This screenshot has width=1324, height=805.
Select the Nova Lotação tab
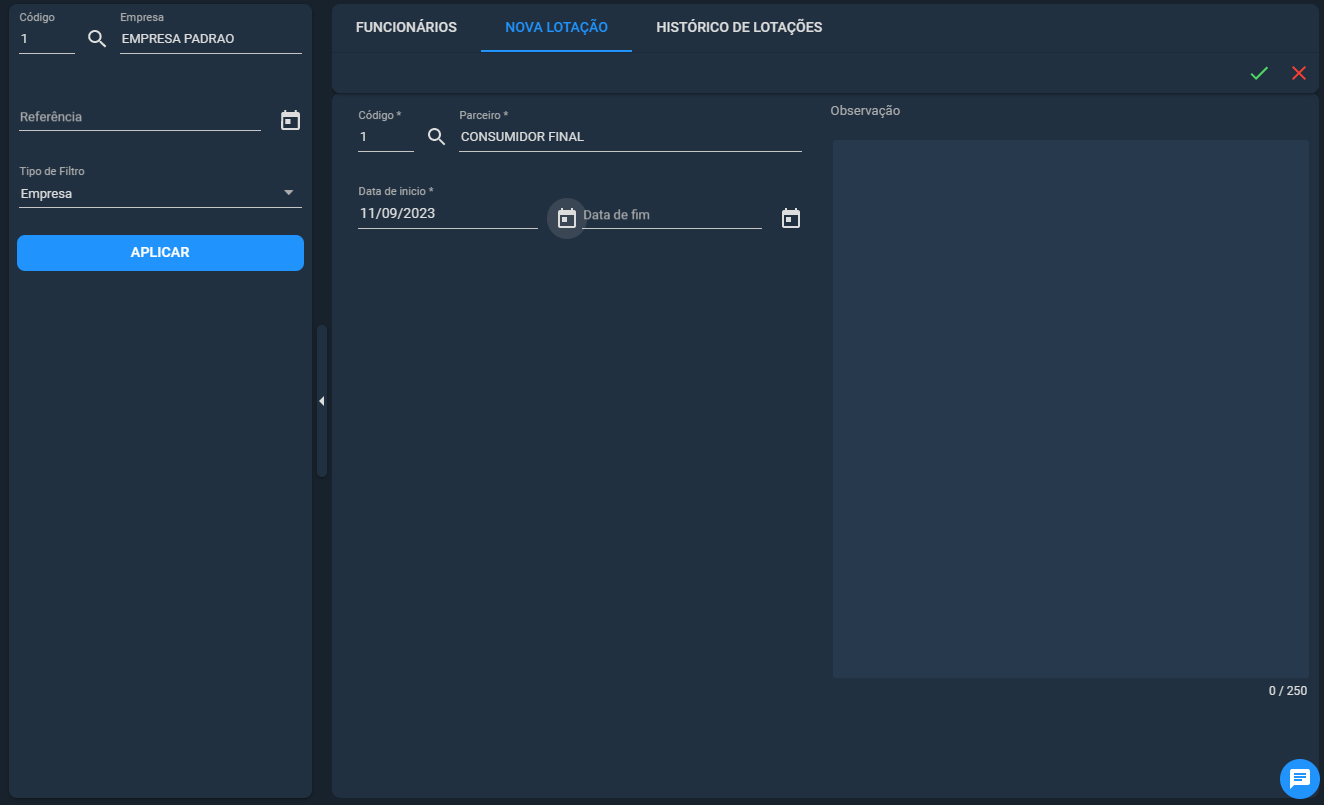pos(556,27)
